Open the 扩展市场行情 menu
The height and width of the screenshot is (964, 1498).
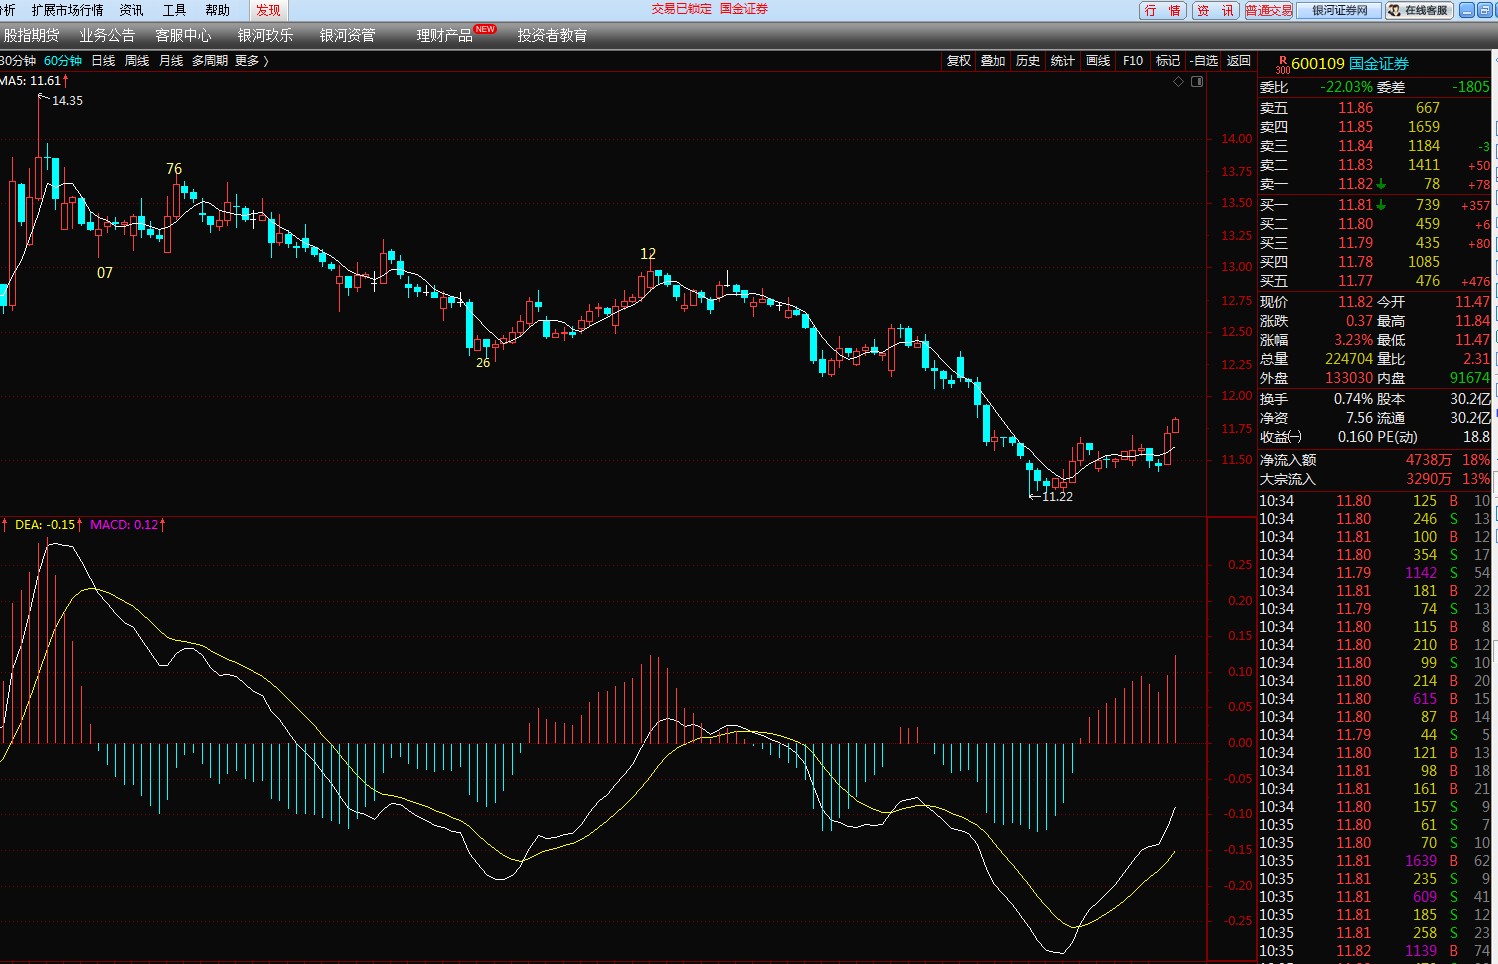coord(67,10)
